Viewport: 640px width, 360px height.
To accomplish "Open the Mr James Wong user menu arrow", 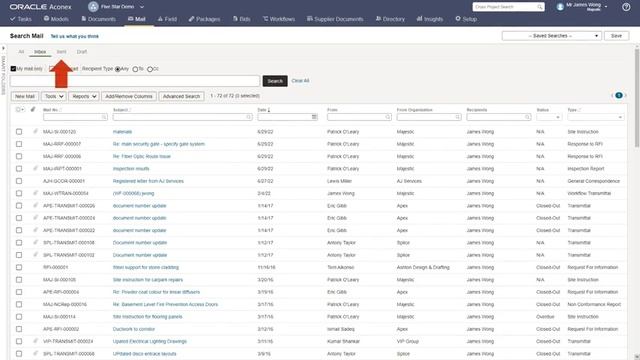I will 606,6.
